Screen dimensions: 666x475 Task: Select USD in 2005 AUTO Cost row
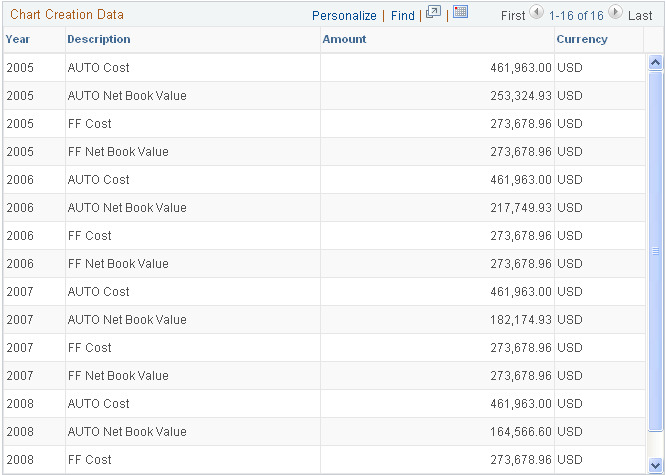(x=570, y=68)
